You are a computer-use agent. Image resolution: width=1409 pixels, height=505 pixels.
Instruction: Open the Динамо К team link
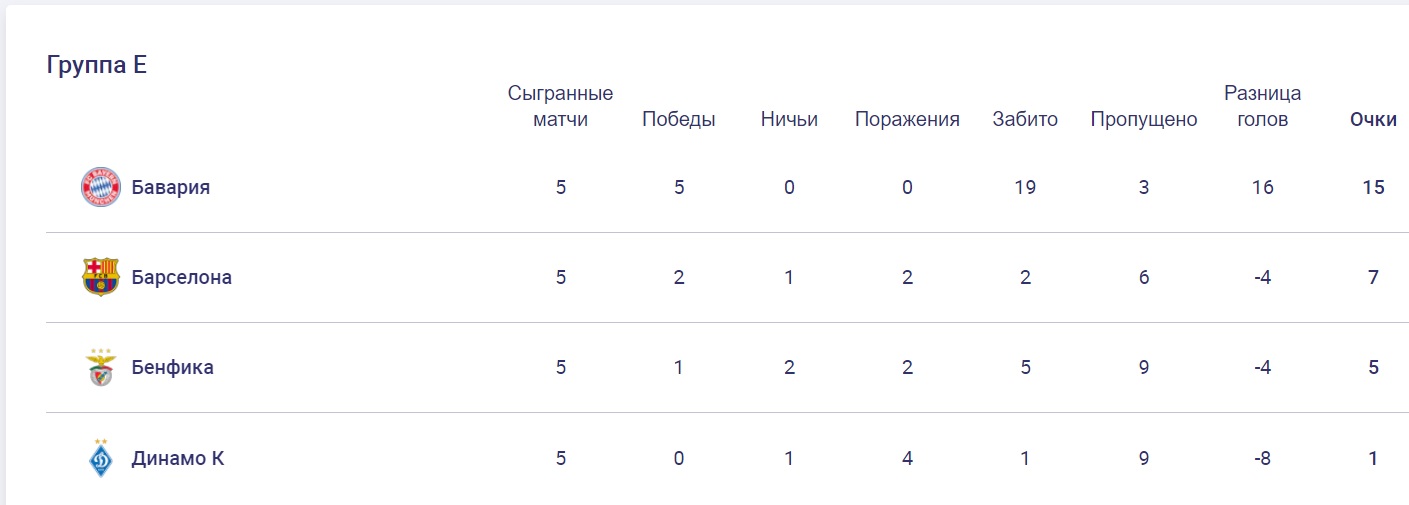[x=178, y=459]
